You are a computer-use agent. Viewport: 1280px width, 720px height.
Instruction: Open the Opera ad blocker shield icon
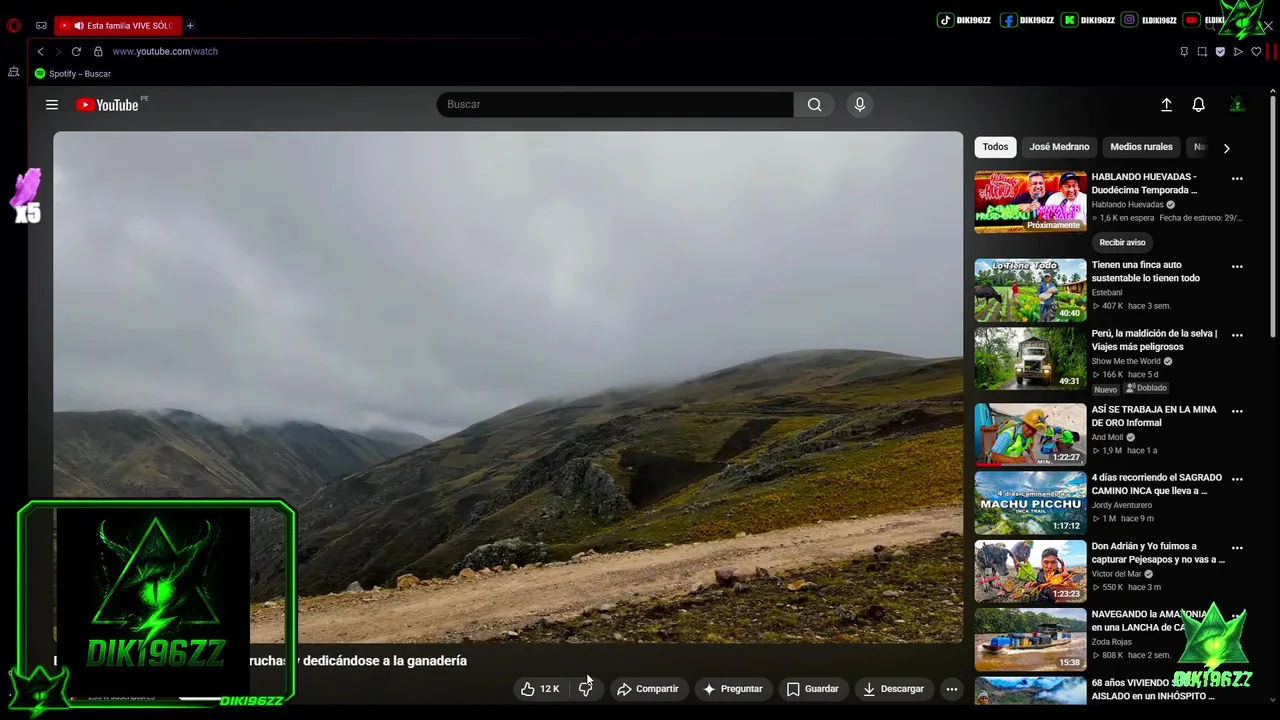click(1220, 51)
